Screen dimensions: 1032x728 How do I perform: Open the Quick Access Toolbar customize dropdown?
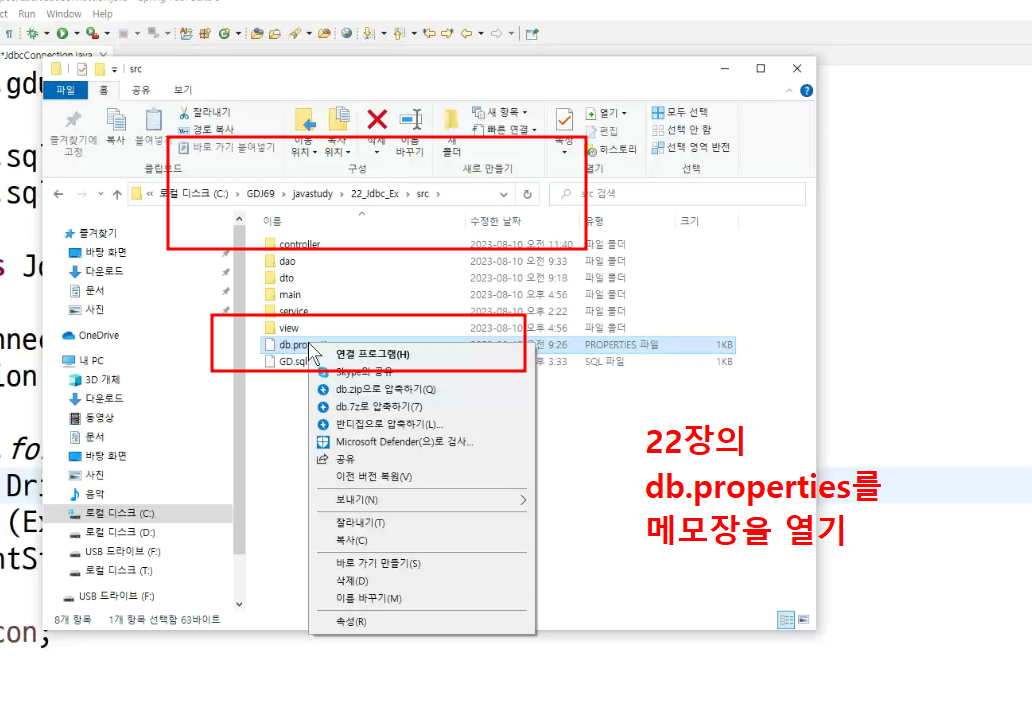(x=114, y=69)
